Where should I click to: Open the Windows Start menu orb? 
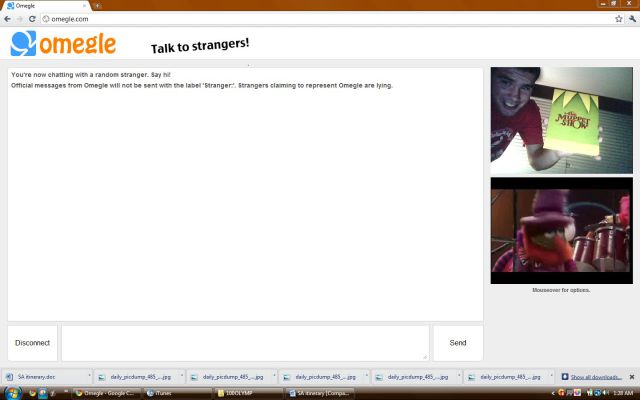pos(12,393)
